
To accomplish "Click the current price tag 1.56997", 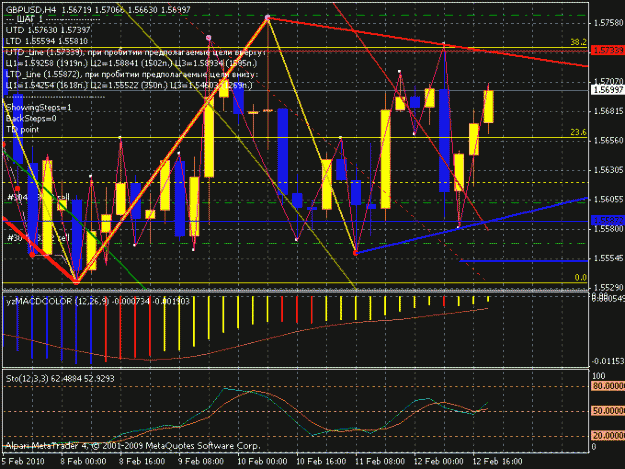I will point(607,90).
